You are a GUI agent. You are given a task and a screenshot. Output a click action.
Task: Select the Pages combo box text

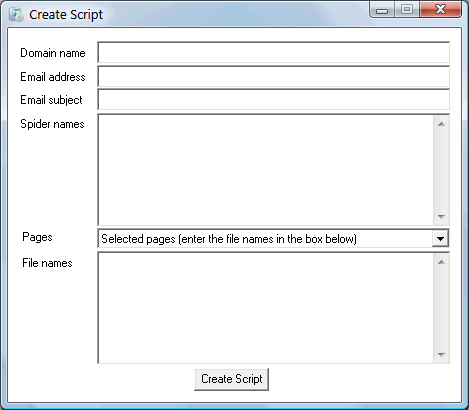[x=229, y=239]
